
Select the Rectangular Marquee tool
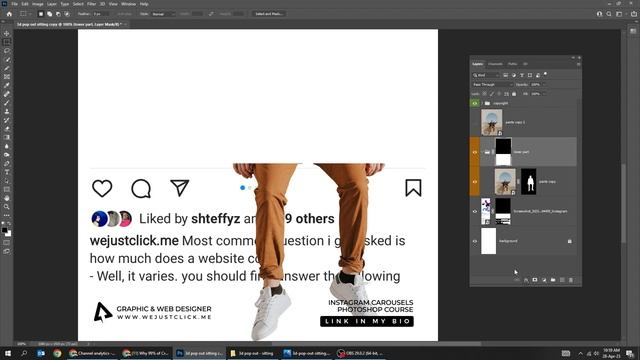[7, 42]
